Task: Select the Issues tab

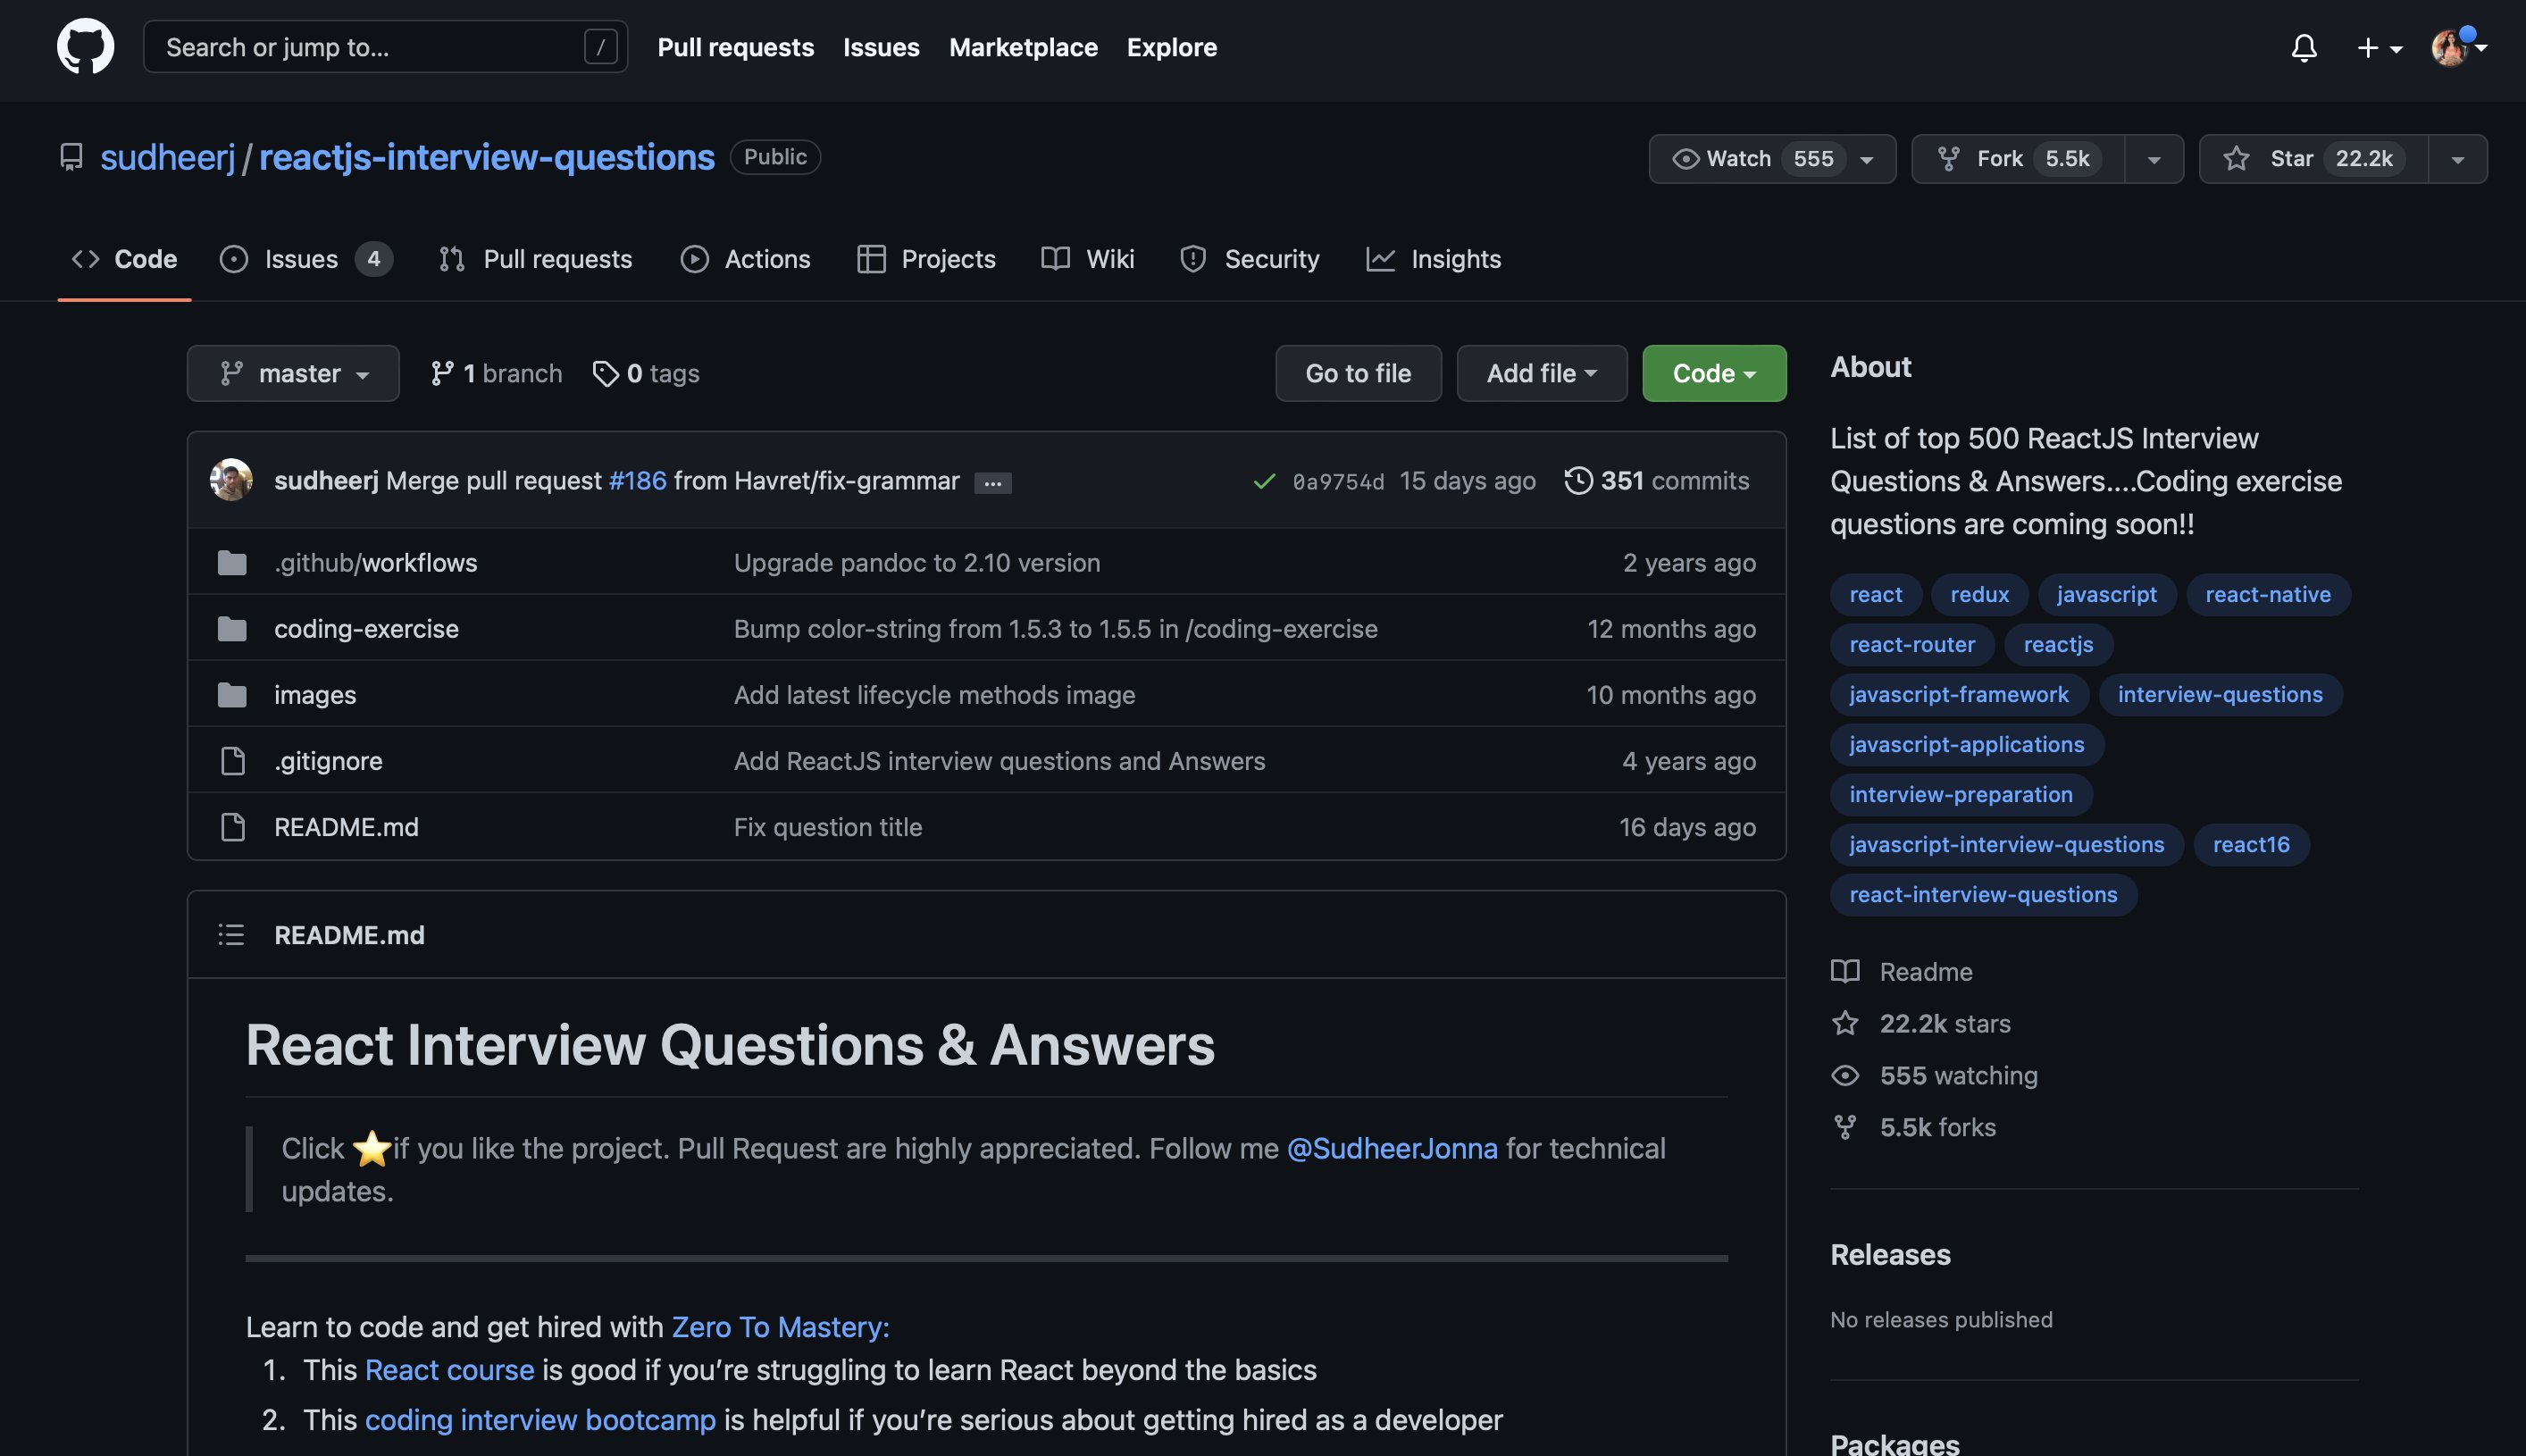Action: (305, 259)
